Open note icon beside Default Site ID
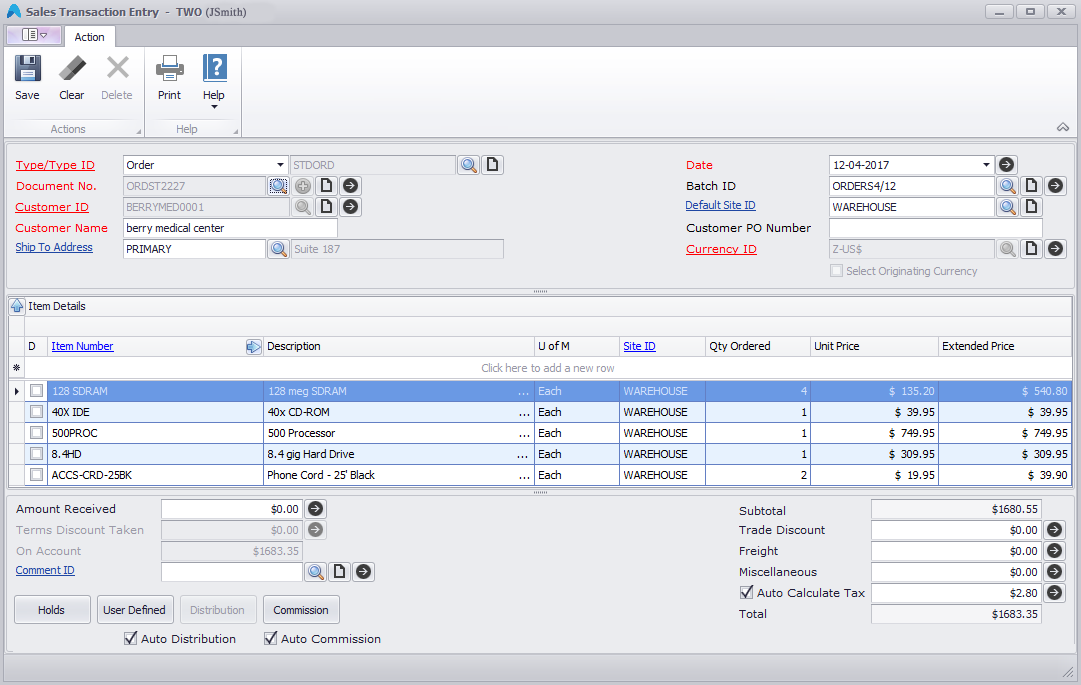1081x685 pixels. coord(1031,207)
